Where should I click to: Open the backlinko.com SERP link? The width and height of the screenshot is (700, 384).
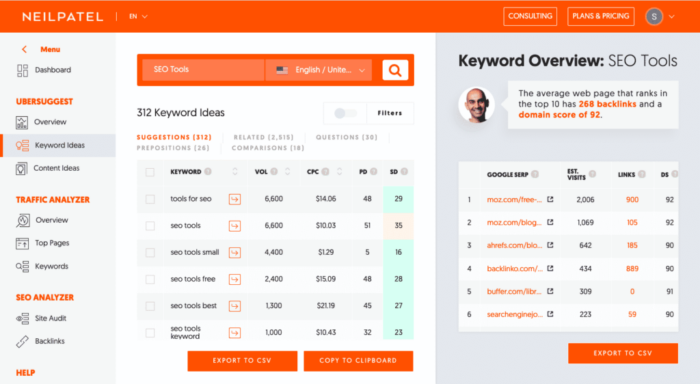click(x=514, y=268)
